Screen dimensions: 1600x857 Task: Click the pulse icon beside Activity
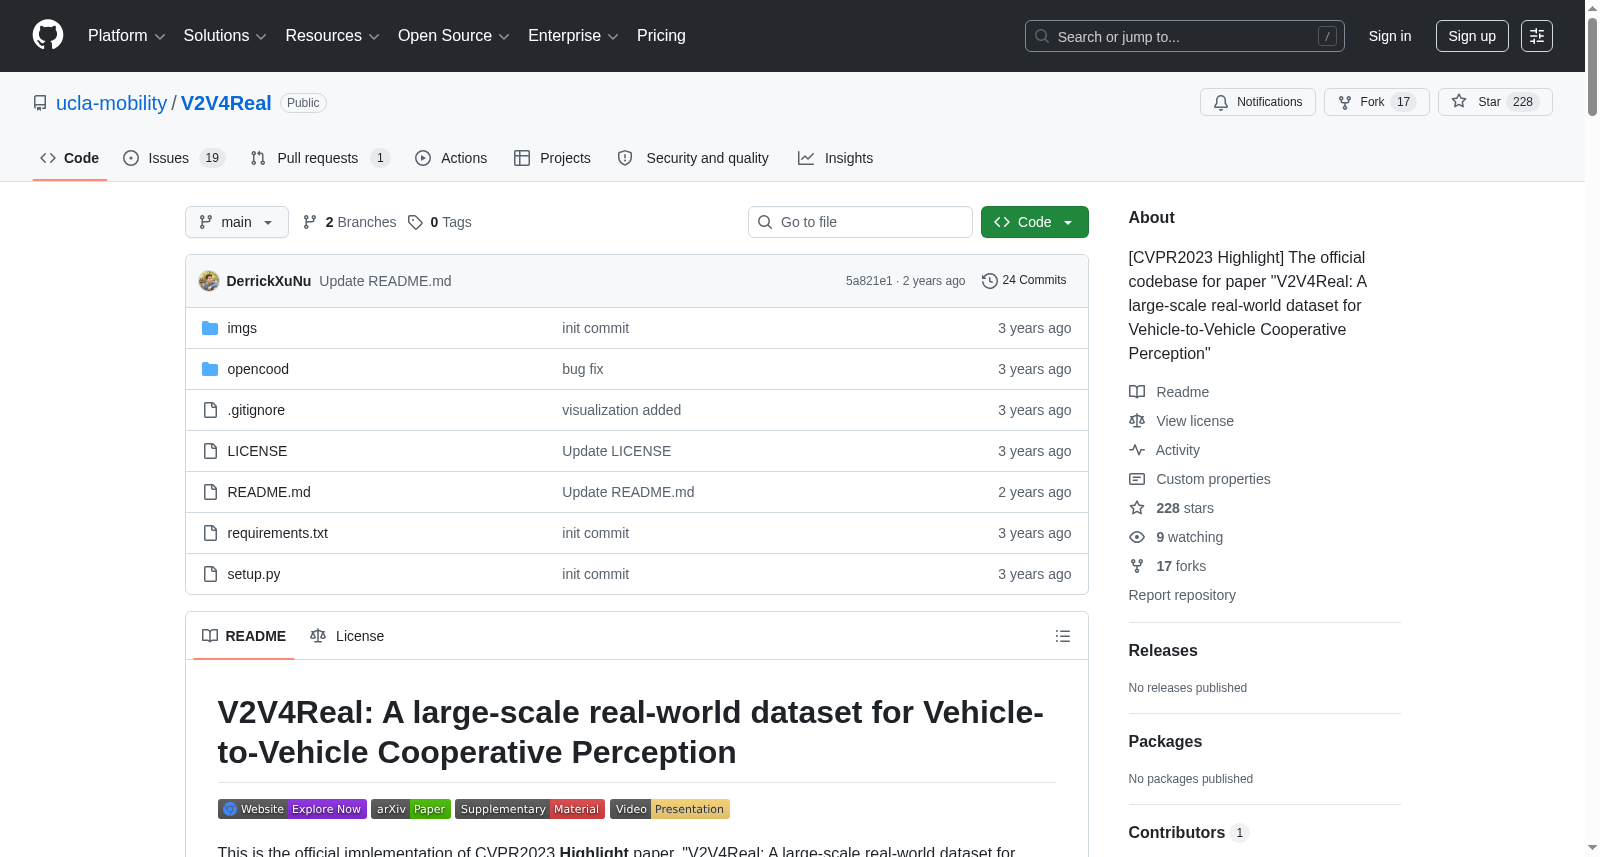click(x=1137, y=450)
